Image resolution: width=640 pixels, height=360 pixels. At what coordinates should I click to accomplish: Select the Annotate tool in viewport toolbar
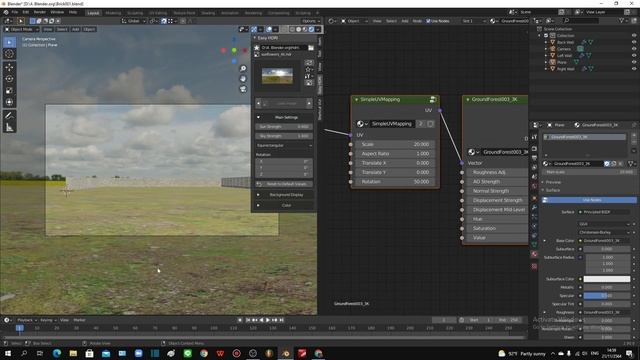point(9,116)
